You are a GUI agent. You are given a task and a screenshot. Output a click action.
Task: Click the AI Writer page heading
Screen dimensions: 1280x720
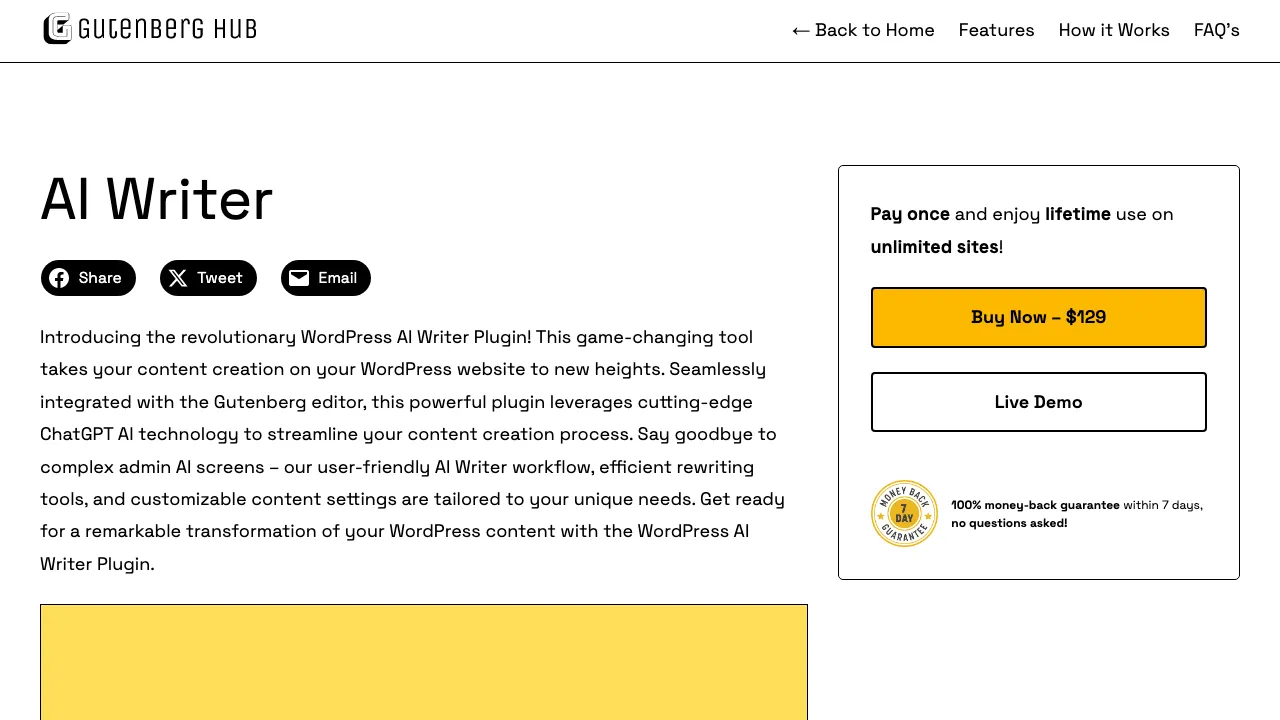pos(156,200)
